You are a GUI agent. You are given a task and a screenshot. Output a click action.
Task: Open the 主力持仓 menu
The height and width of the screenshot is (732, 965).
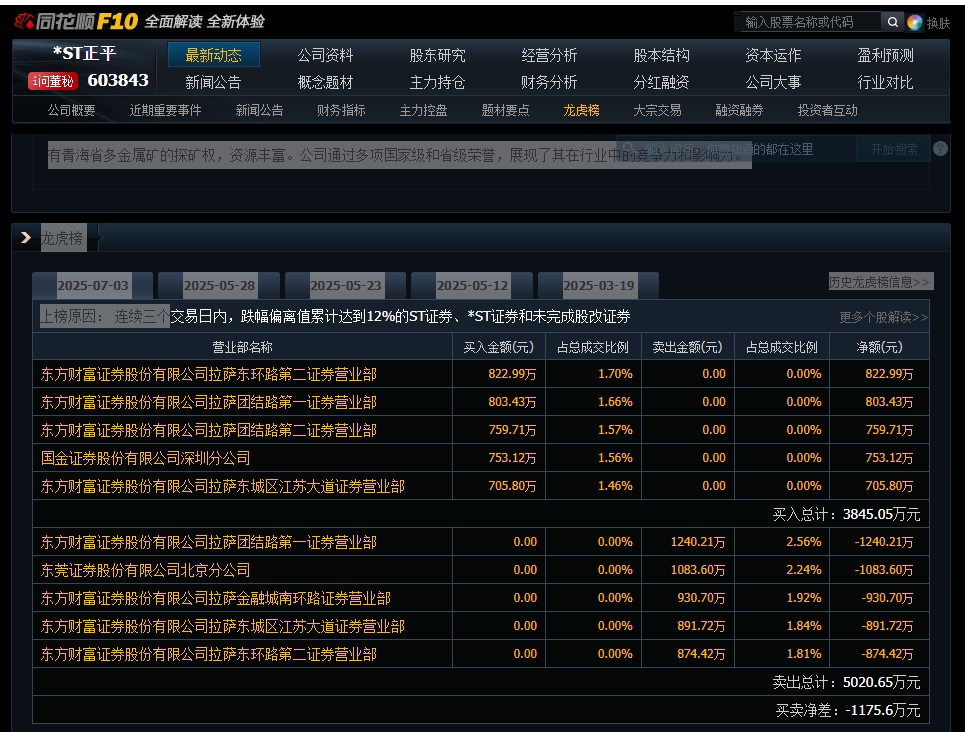pos(438,82)
